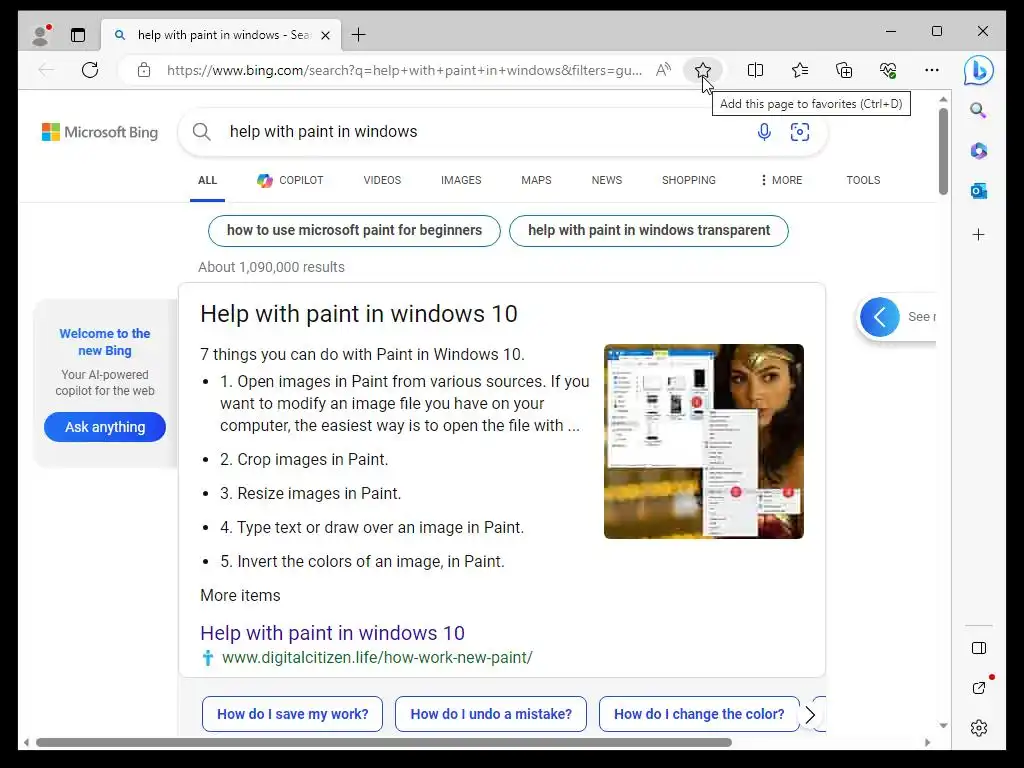Screen dimensions: 1024x768
Task: Go back to previous page
Action: (46, 70)
